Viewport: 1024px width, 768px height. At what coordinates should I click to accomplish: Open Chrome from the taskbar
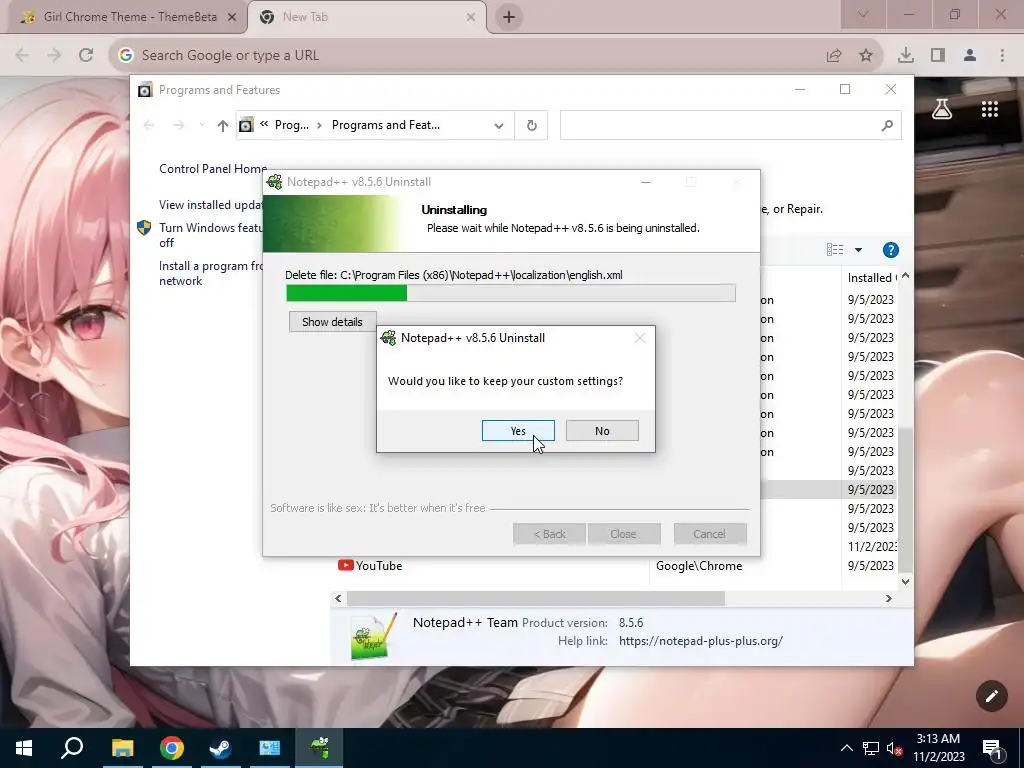pos(172,748)
